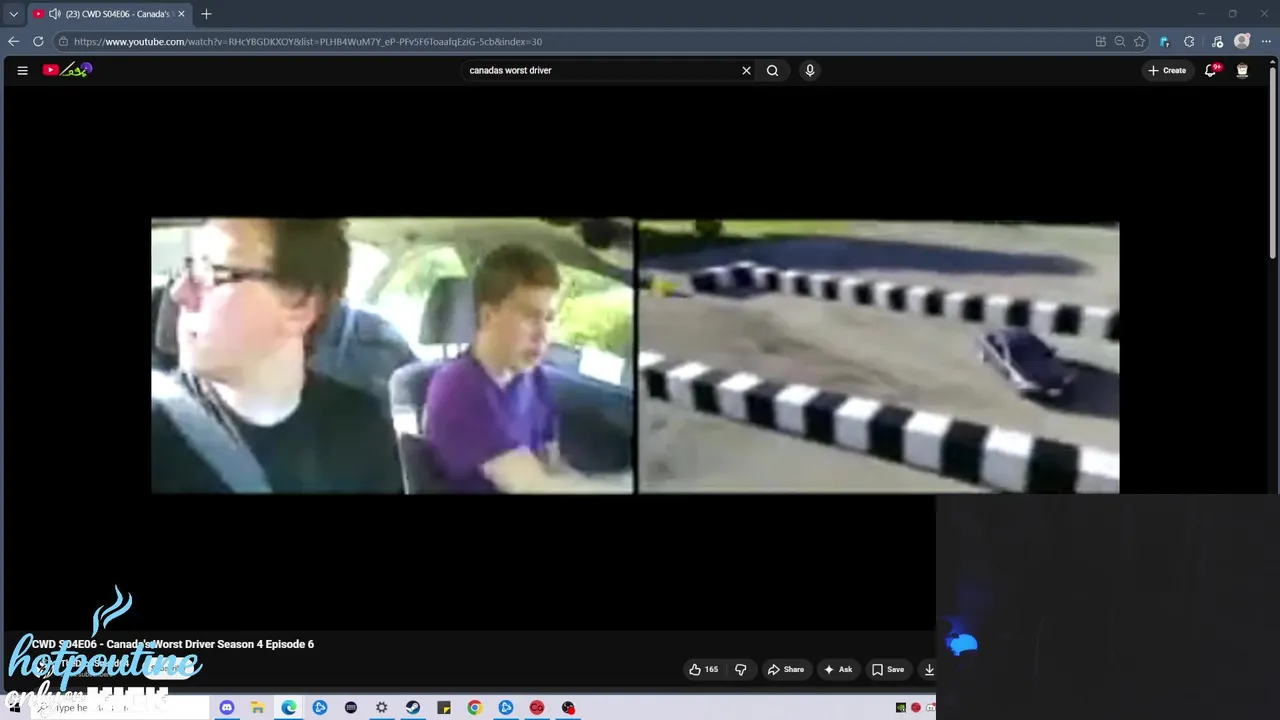Go back with browser back arrow
This screenshot has height=720, width=1280.
(x=13, y=41)
